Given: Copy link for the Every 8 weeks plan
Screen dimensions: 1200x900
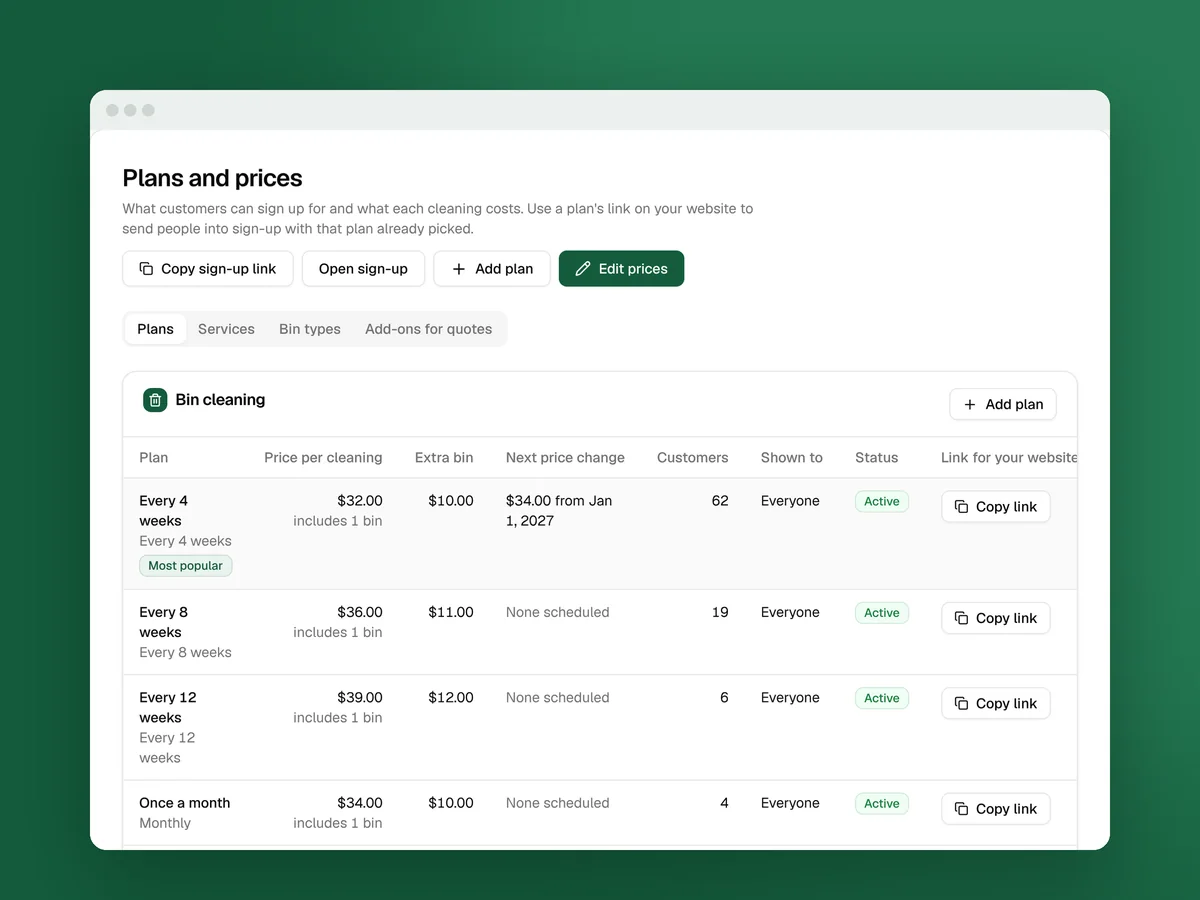Looking at the screenshot, I should [x=996, y=618].
